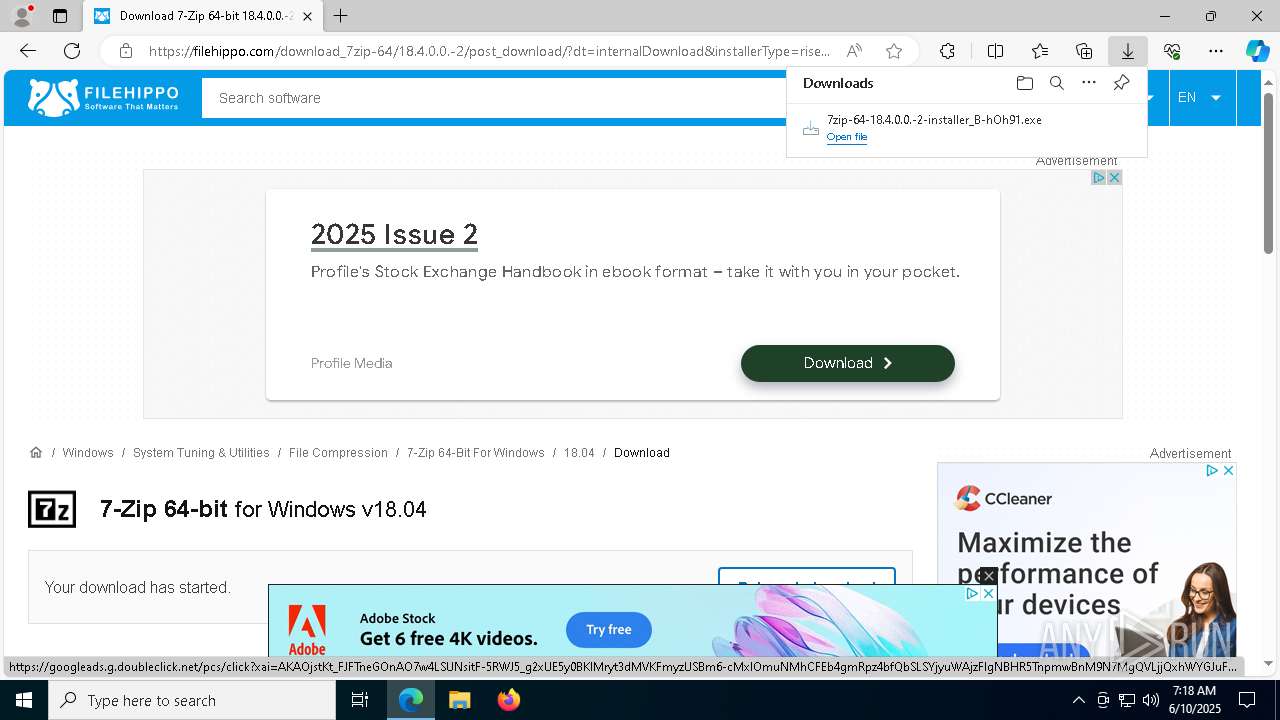1280x720 pixels.
Task: Open the taskbar clock and date
Action: click(1195, 700)
